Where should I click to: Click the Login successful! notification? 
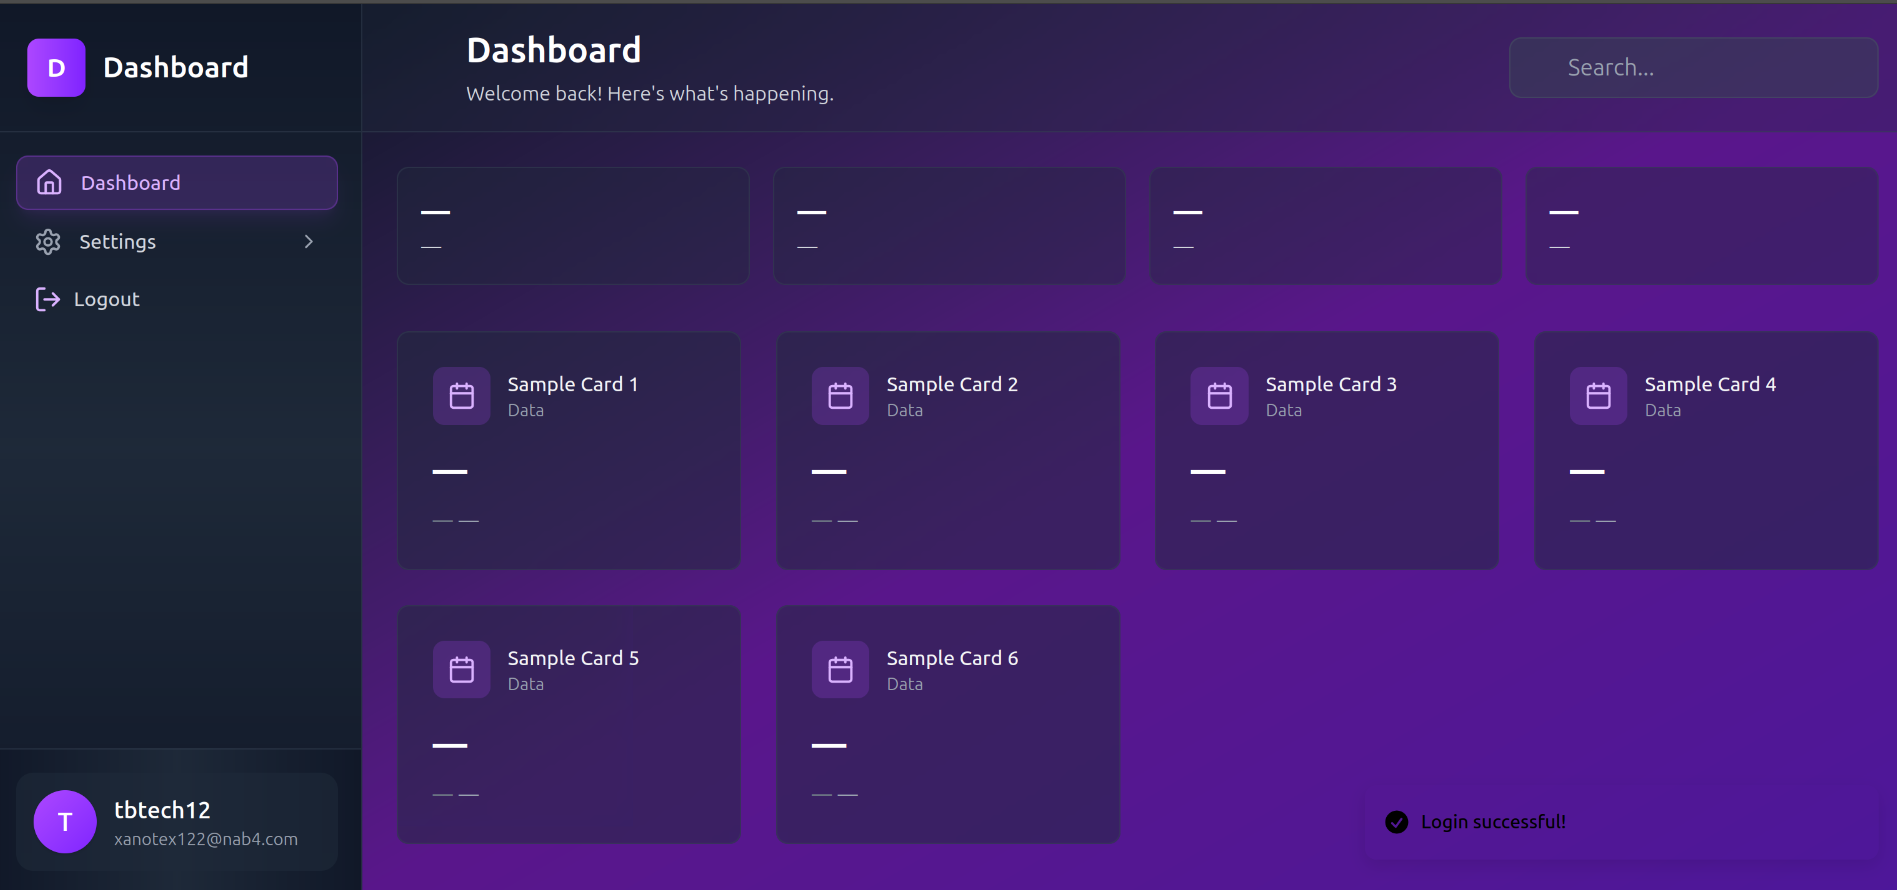pos(1622,822)
